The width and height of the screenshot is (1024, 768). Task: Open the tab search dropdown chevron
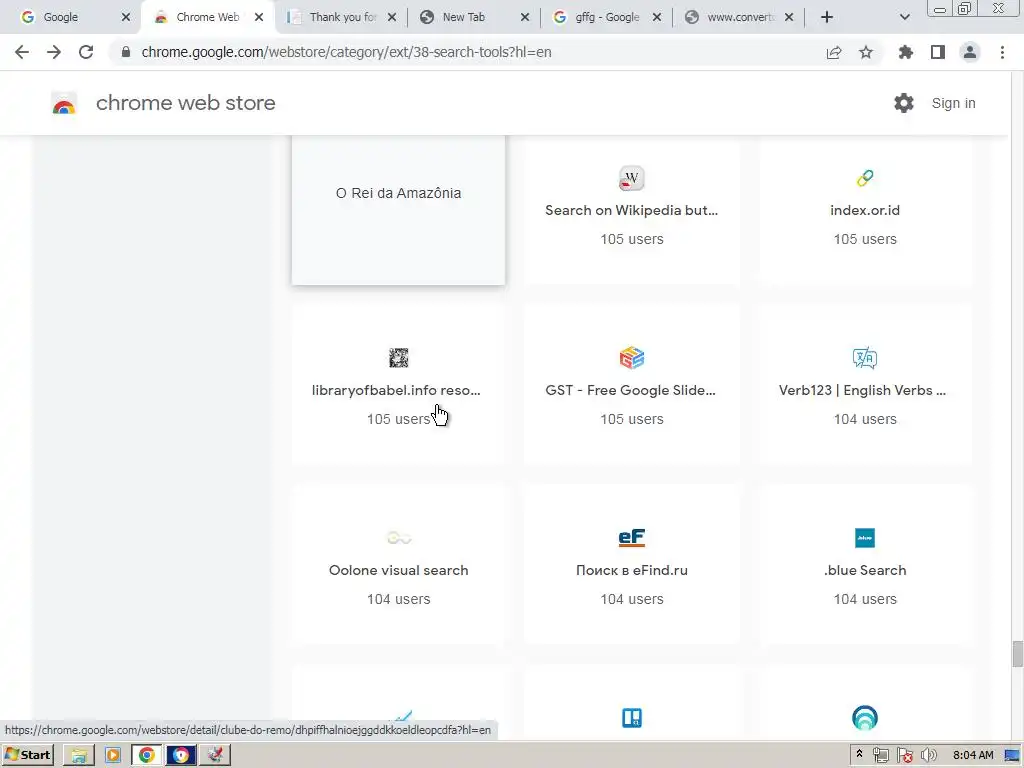904,17
